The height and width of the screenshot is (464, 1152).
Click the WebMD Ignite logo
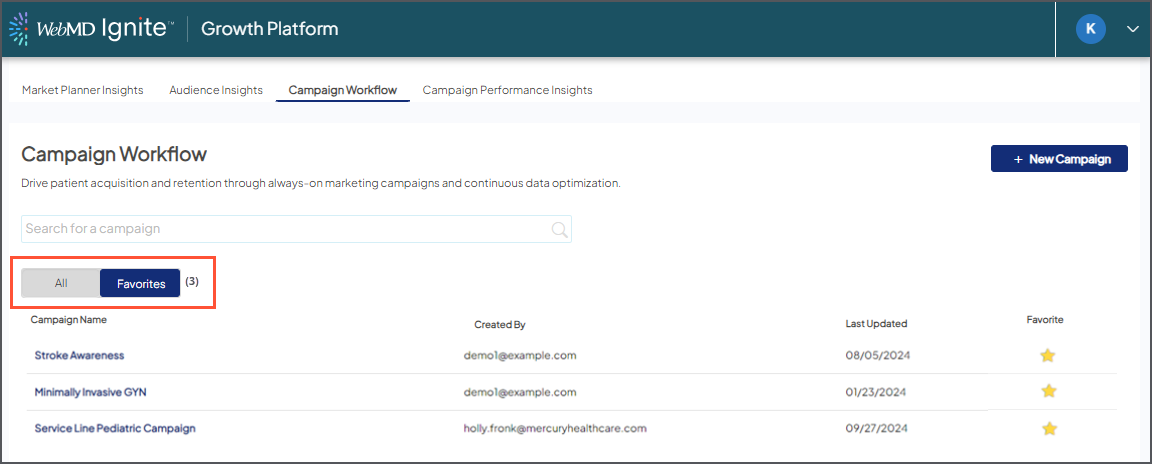click(88, 29)
